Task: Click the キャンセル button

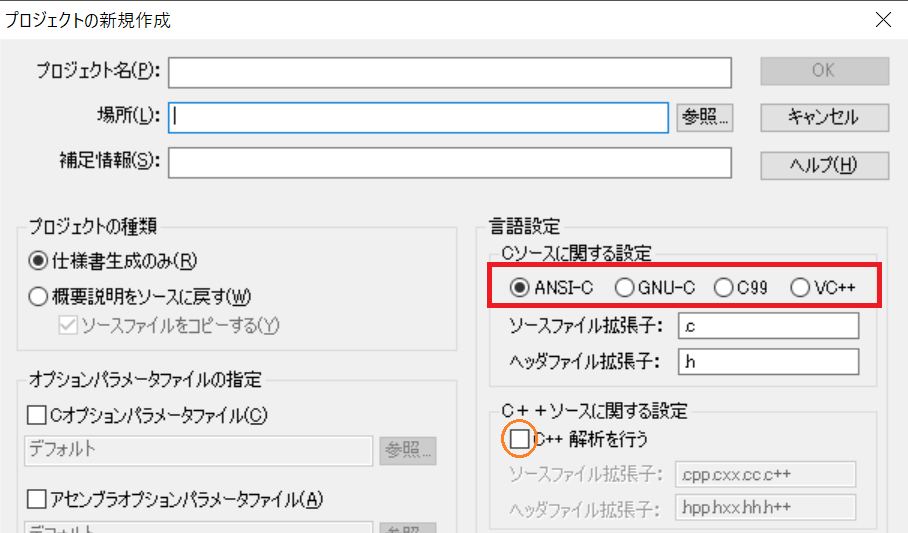Action: point(824,117)
